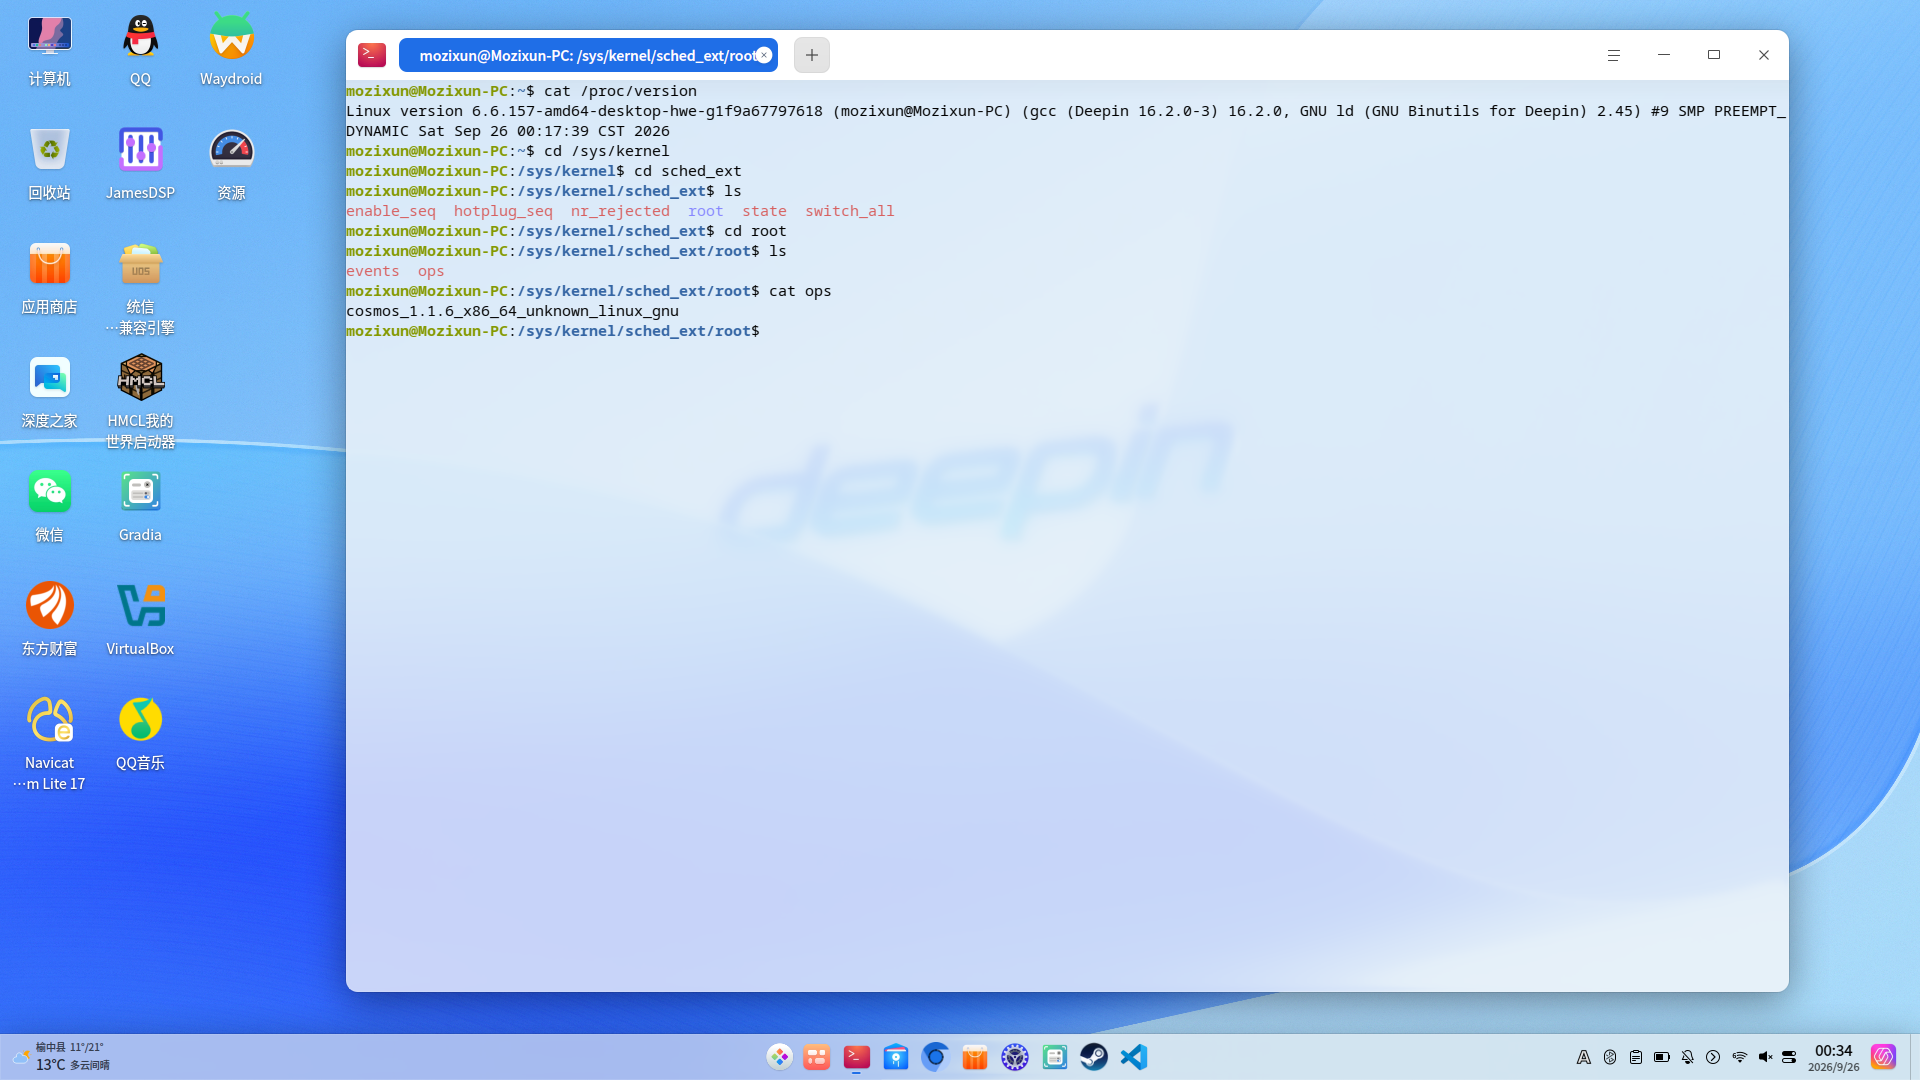Select the mozixun@Mozixun-PC terminal tab
The height and width of the screenshot is (1080, 1920).
point(587,55)
